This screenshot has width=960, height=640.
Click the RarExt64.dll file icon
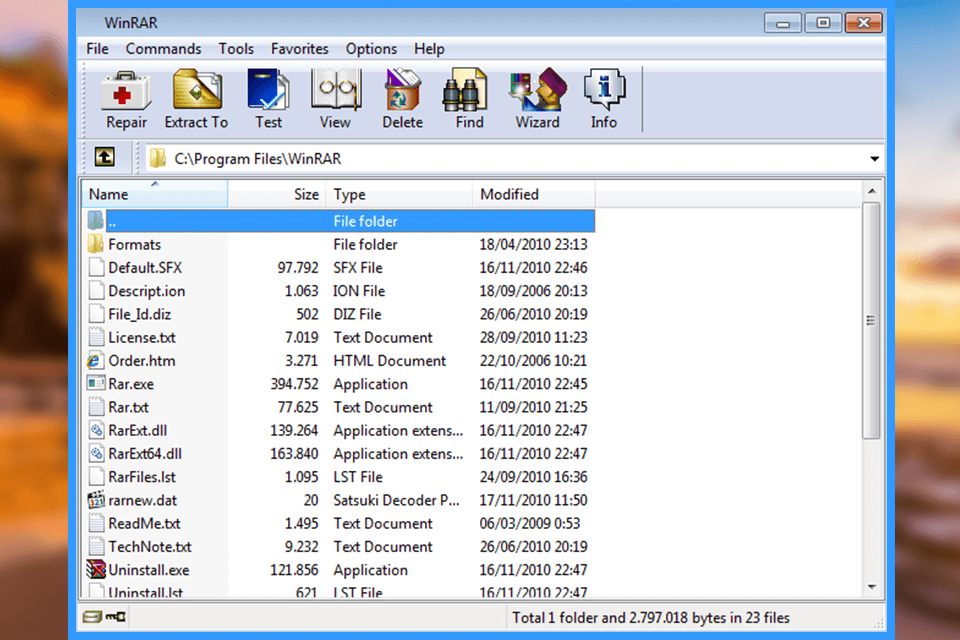[96, 454]
